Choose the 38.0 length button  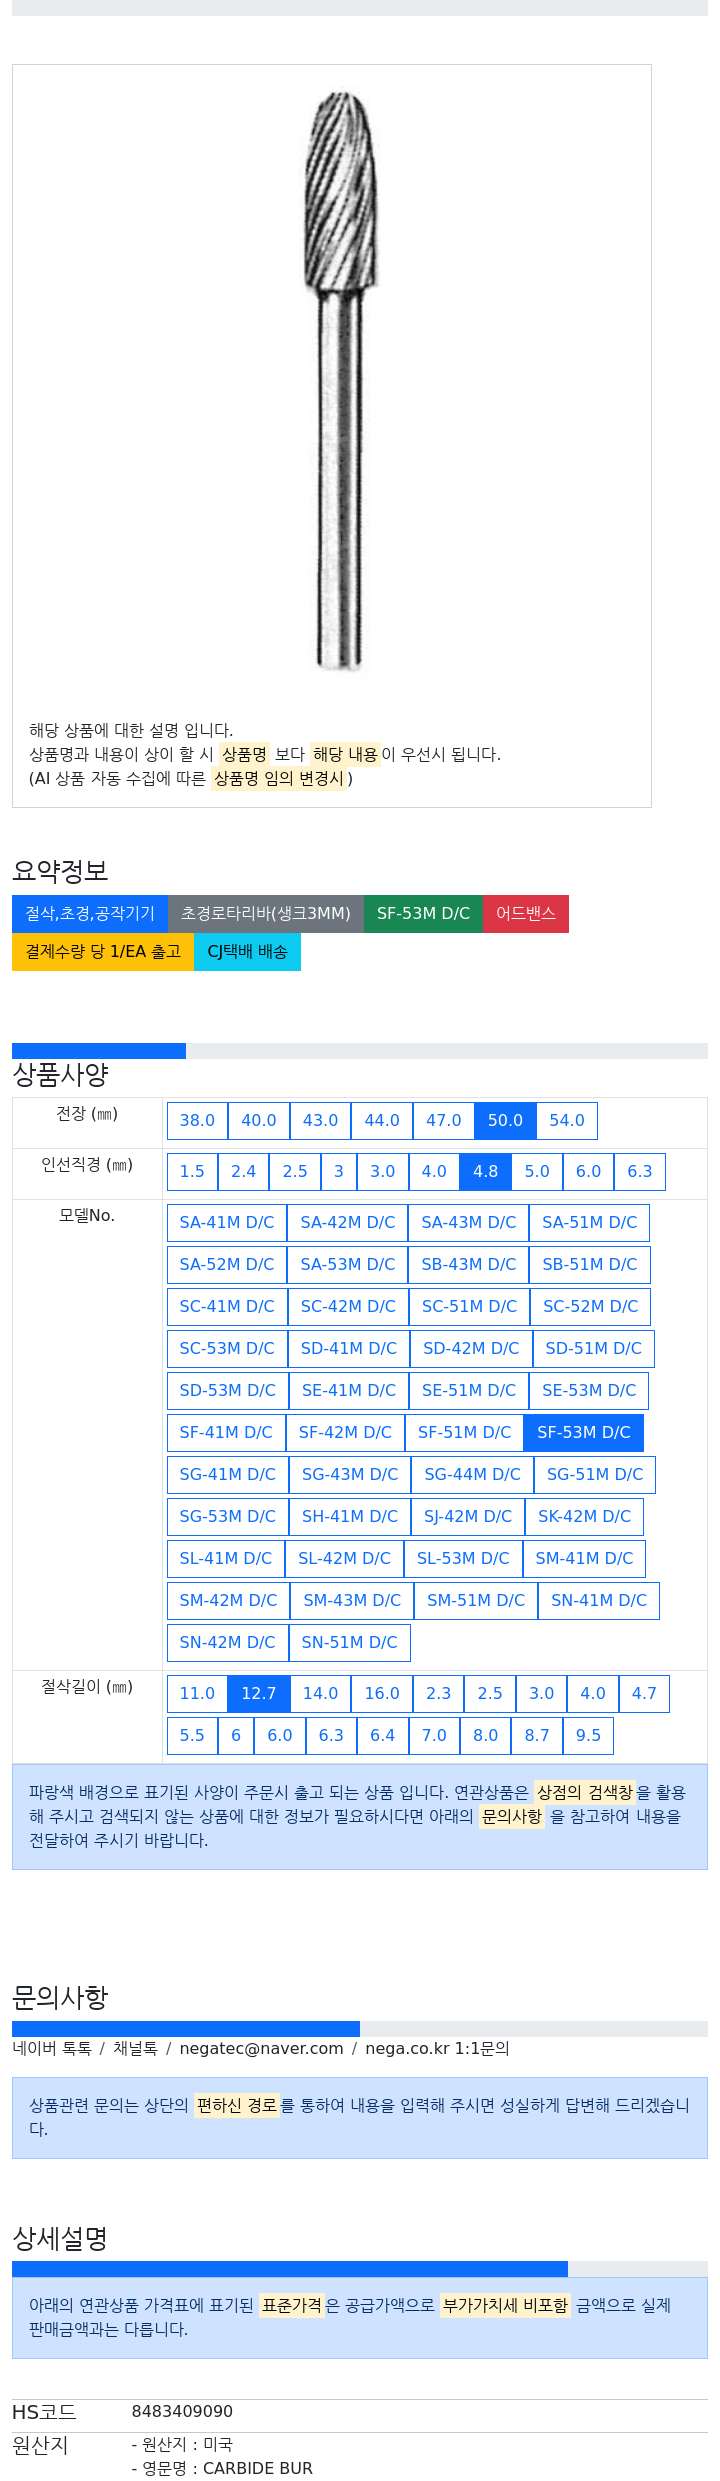[197, 1121]
